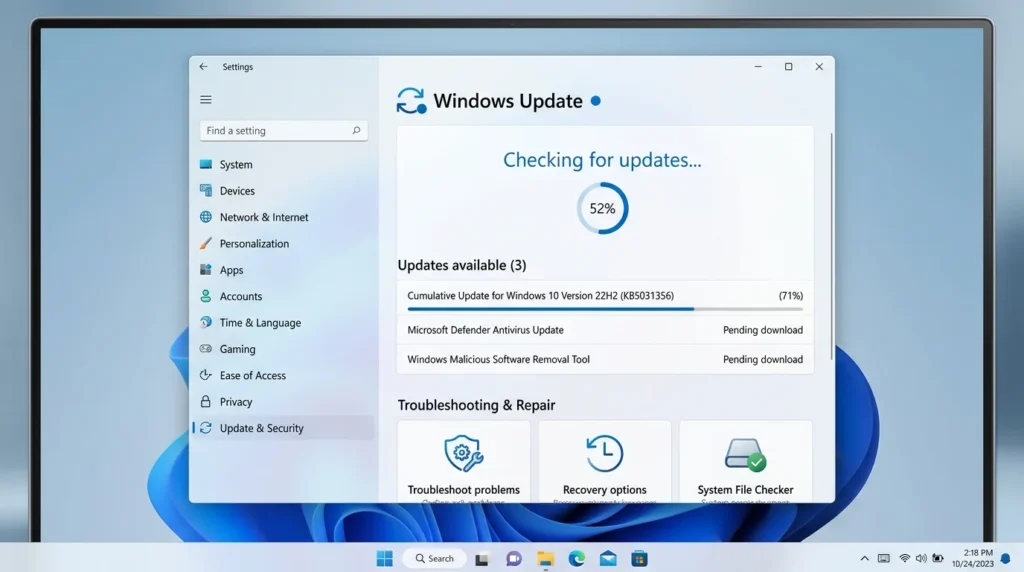Click the Windows Update sync icon in header
Viewport: 1024px width, 572px height.
(411, 101)
